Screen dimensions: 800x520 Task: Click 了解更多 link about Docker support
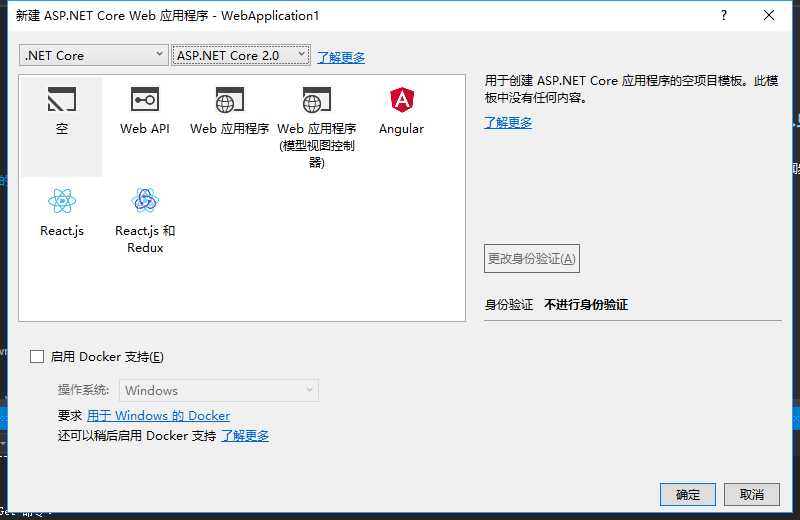245,435
